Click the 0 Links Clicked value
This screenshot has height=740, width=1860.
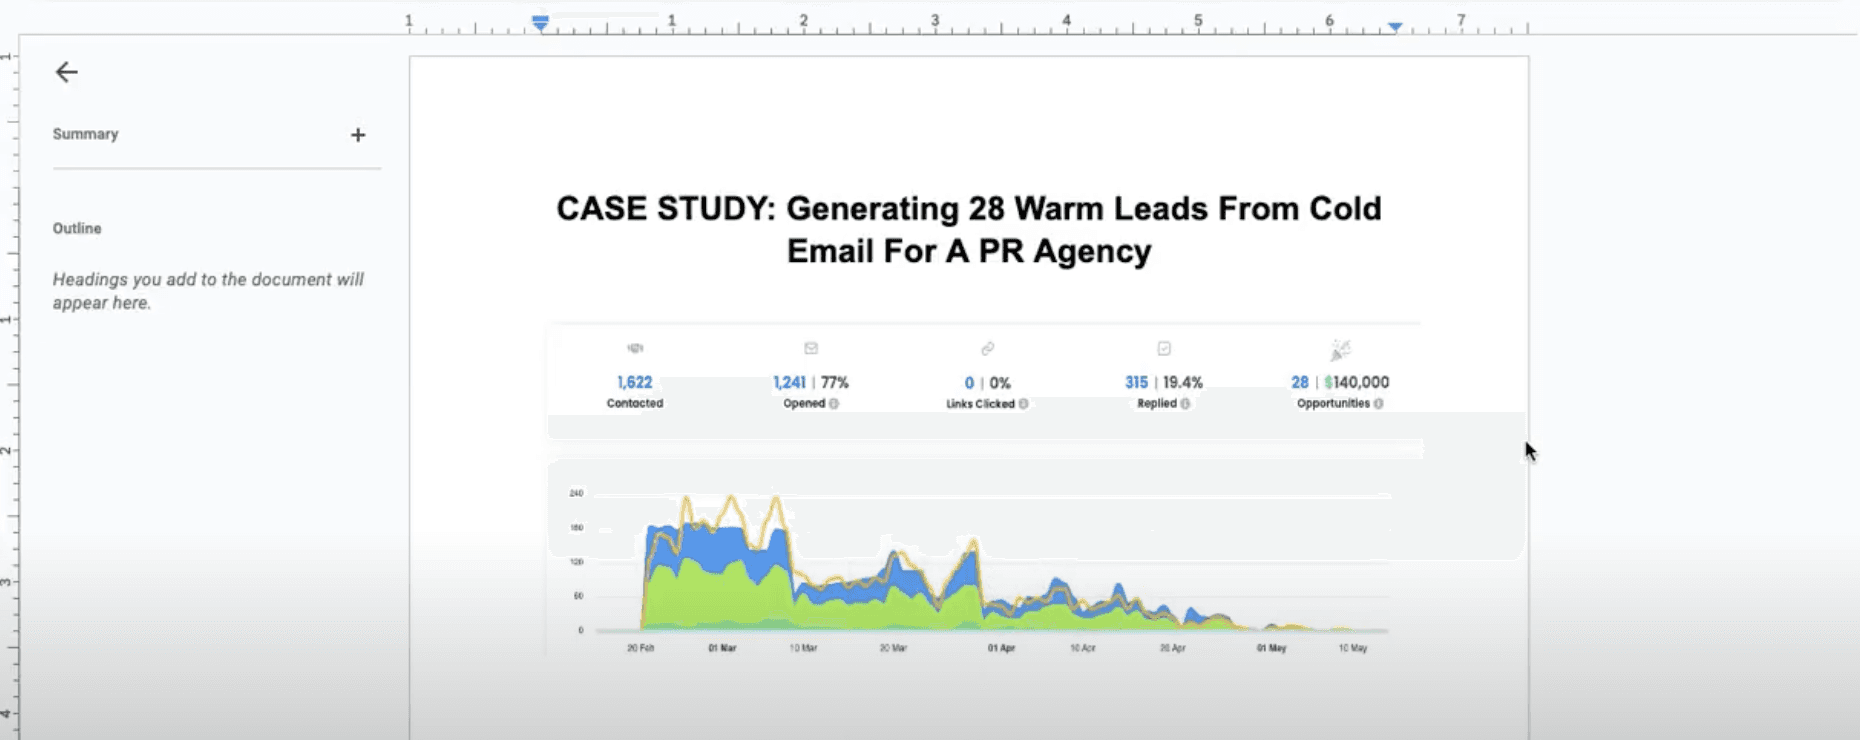(969, 383)
